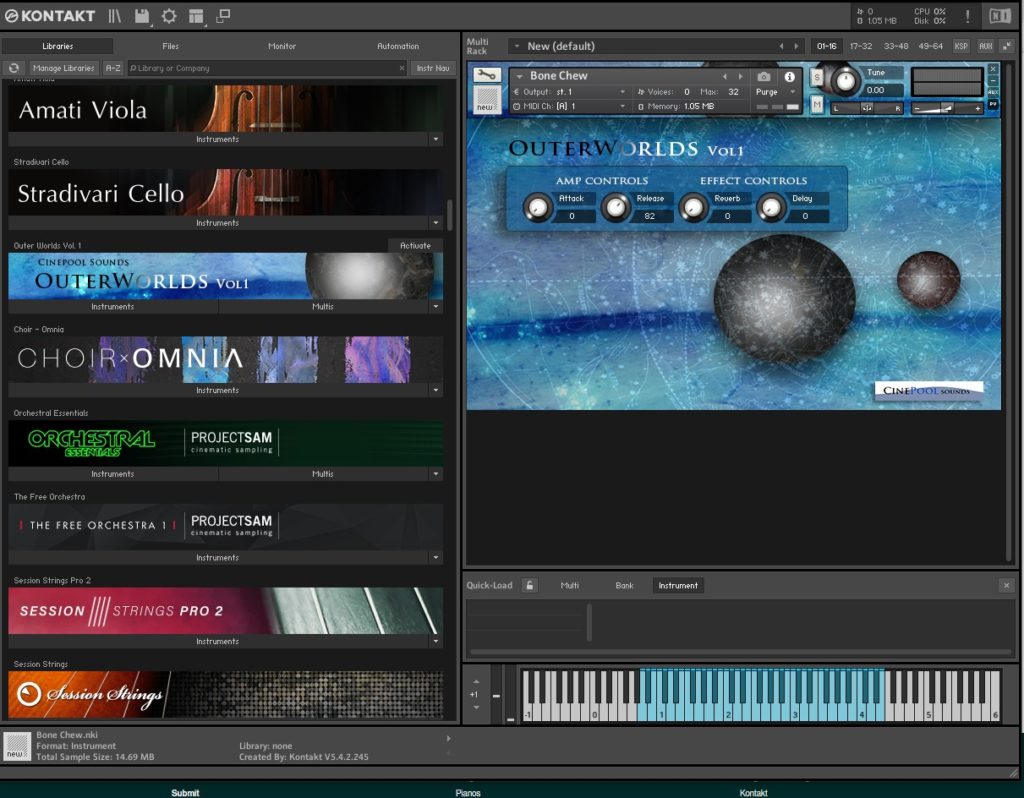Expand the Stradivari Cello Instruments dropdown arrow
This screenshot has width=1024, height=798.
click(x=436, y=223)
